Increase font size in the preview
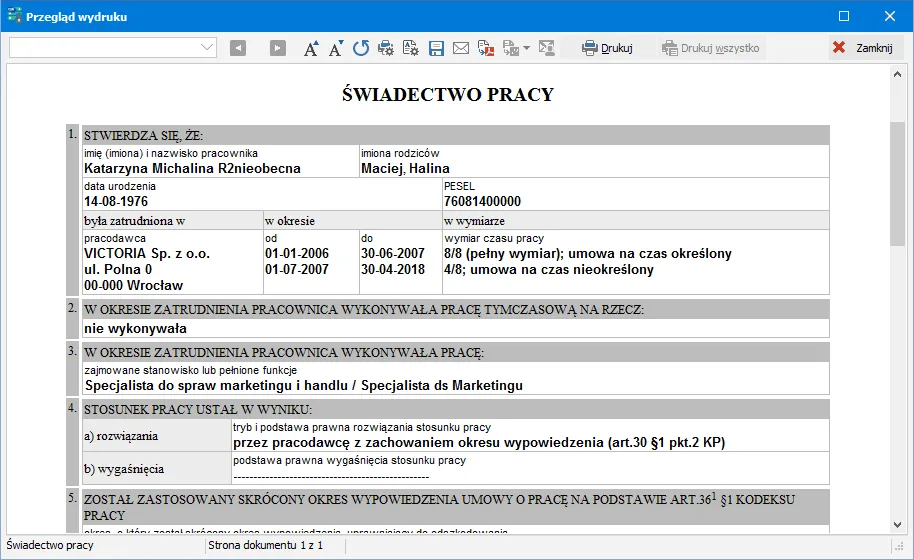This screenshot has width=914, height=560. tap(311, 48)
